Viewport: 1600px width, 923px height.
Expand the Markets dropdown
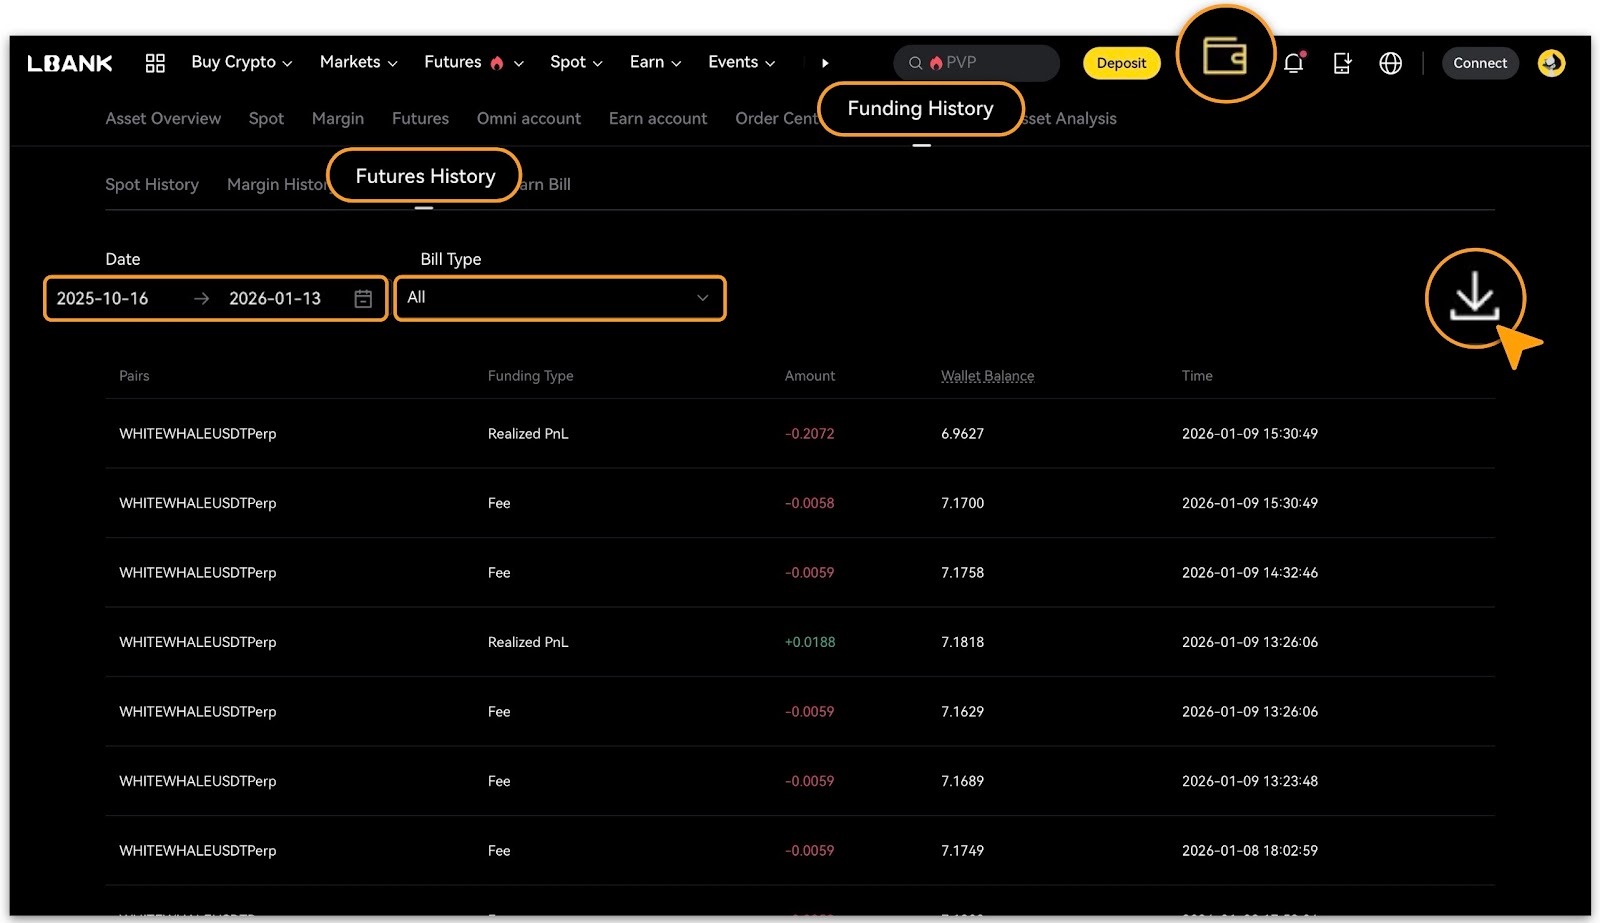pyautogui.click(x=358, y=62)
